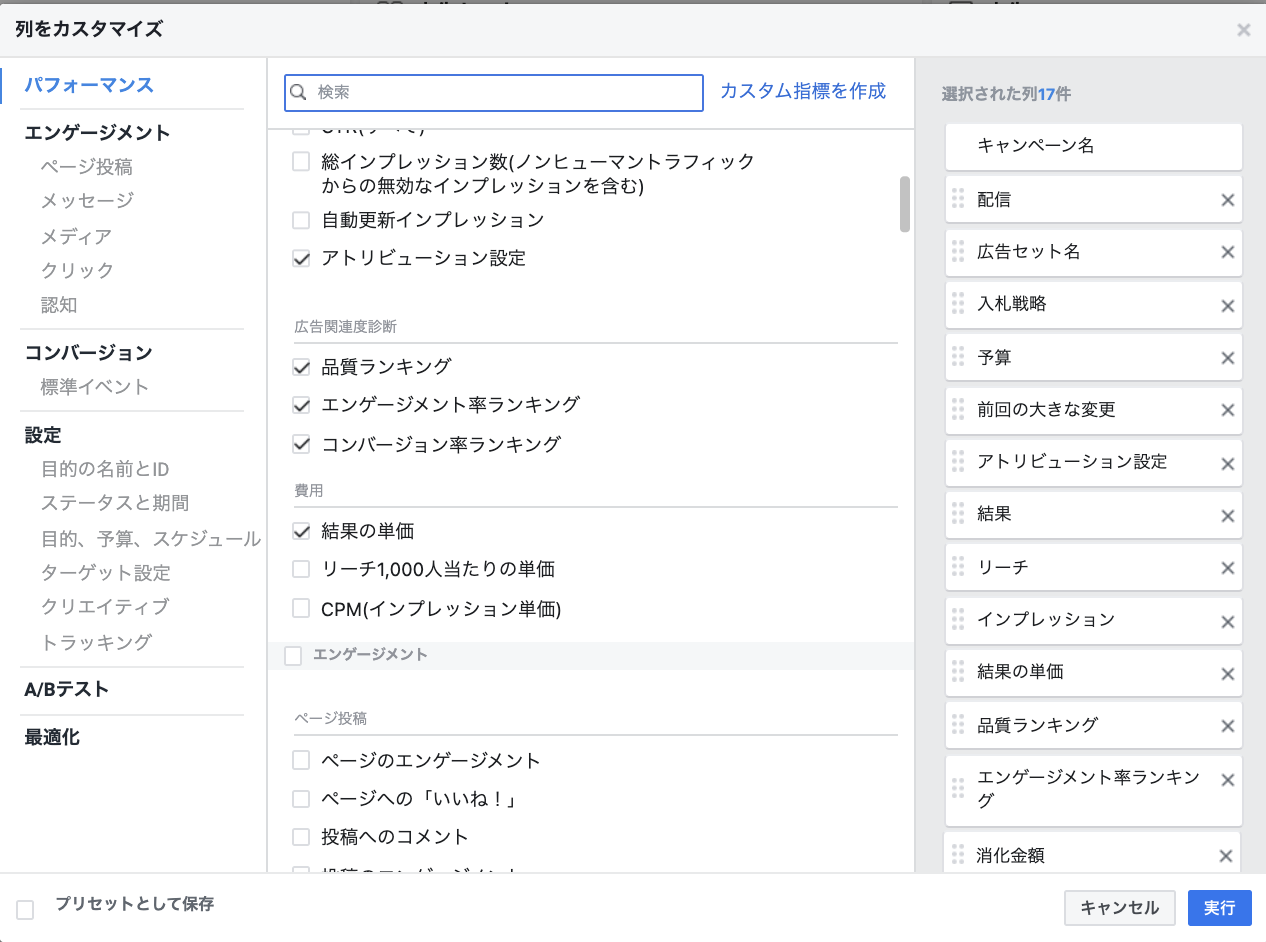
Task: Delete リーチ from selected columns list
Action: point(1227,568)
